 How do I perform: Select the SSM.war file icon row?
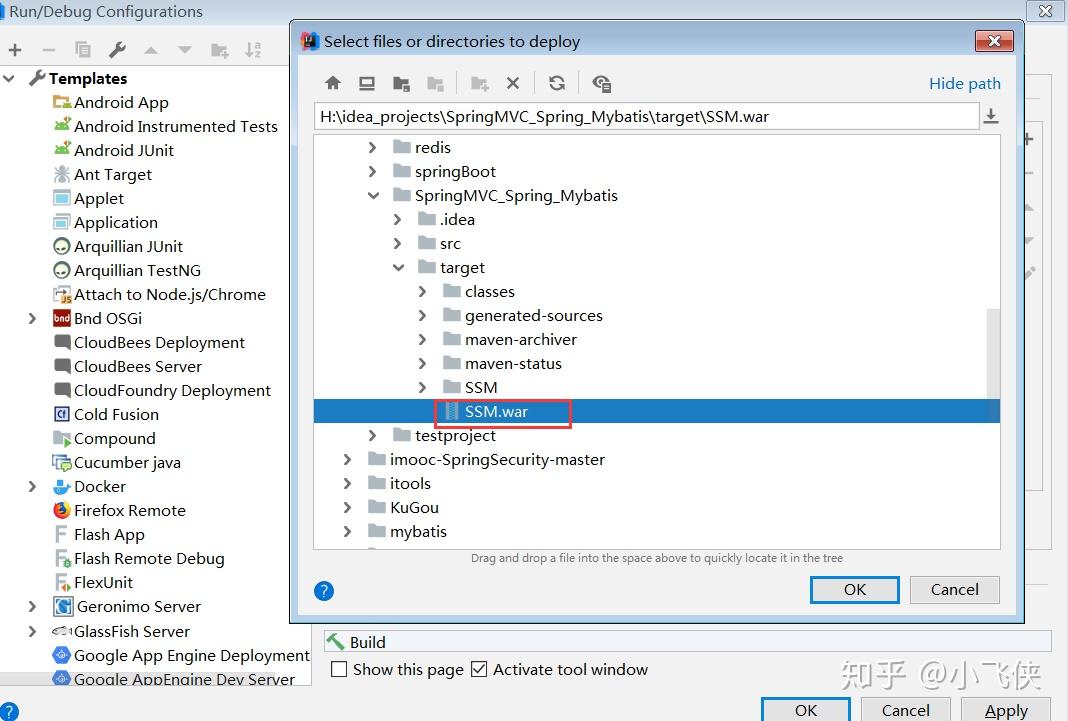pyautogui.click(x=657, y=411)
